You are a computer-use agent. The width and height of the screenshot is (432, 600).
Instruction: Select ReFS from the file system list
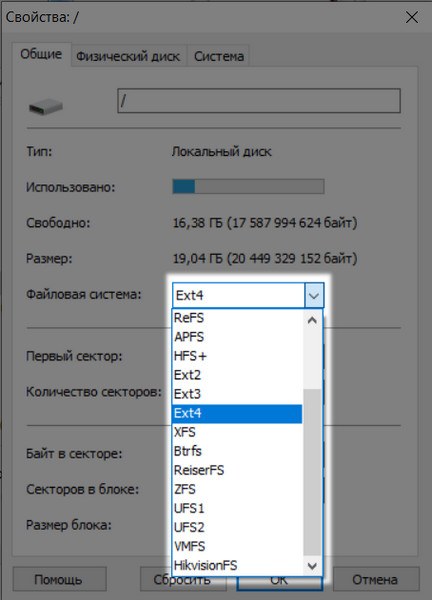click(x=237, y=318)
